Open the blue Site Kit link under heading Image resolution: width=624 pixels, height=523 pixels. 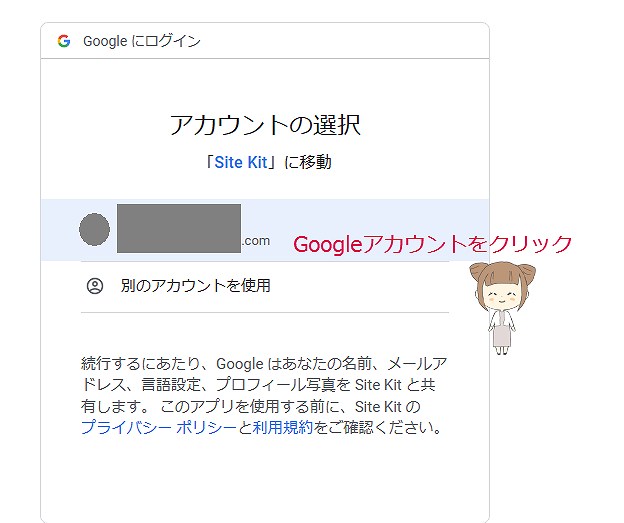(241, 162)
